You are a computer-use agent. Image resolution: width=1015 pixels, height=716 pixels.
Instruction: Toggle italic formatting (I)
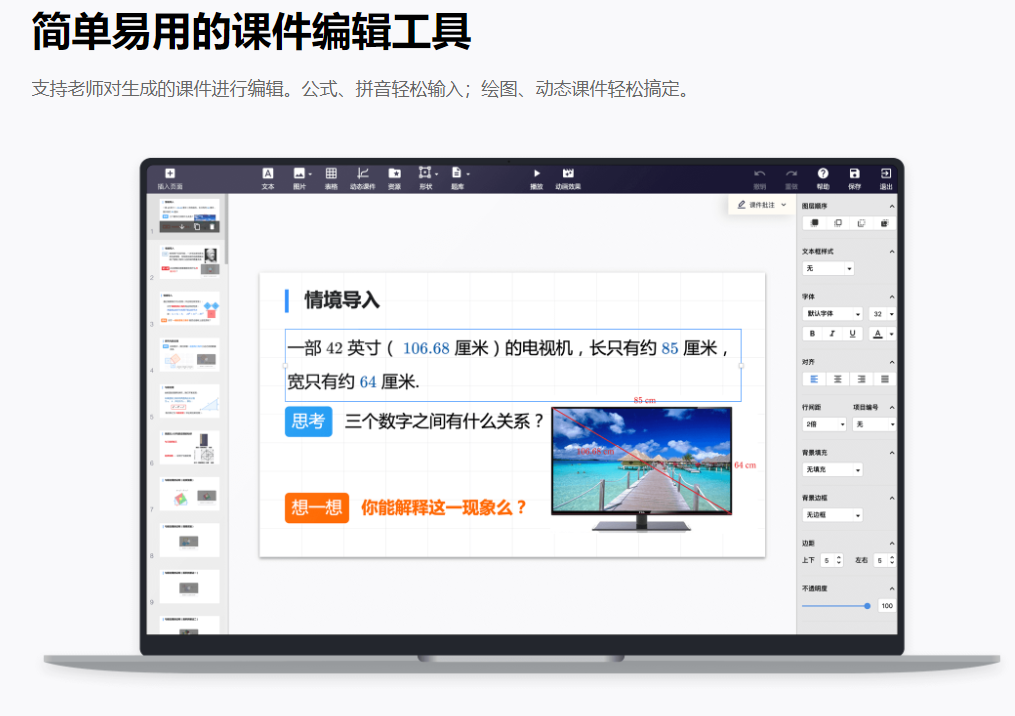click(832, 333)
